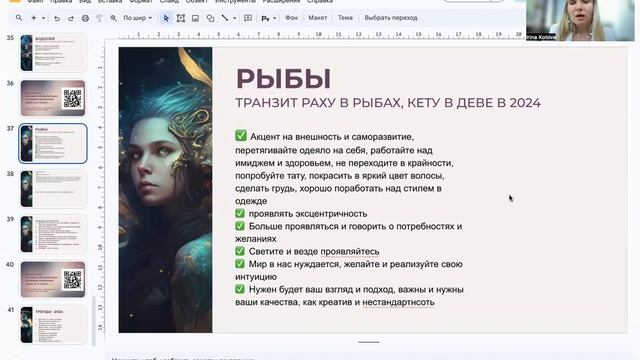This screenshot has height=360, width=640.
Task: Open the "Правка" menu
Action: coord(61,2)
